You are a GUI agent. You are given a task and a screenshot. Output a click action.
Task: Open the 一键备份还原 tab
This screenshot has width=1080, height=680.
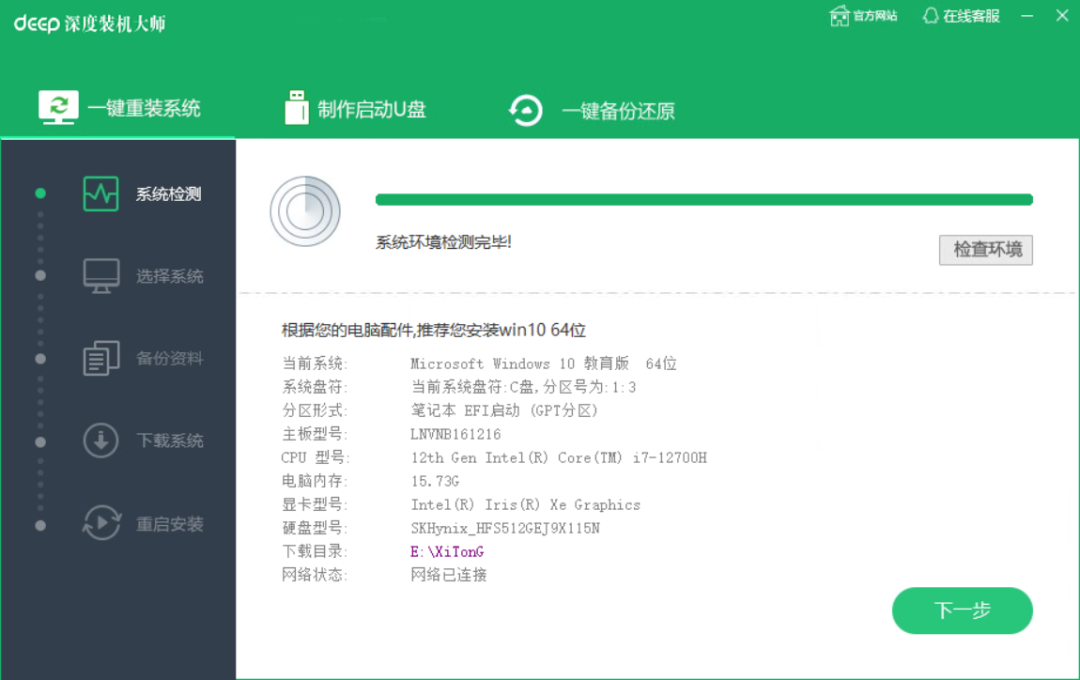pos(591,110)
